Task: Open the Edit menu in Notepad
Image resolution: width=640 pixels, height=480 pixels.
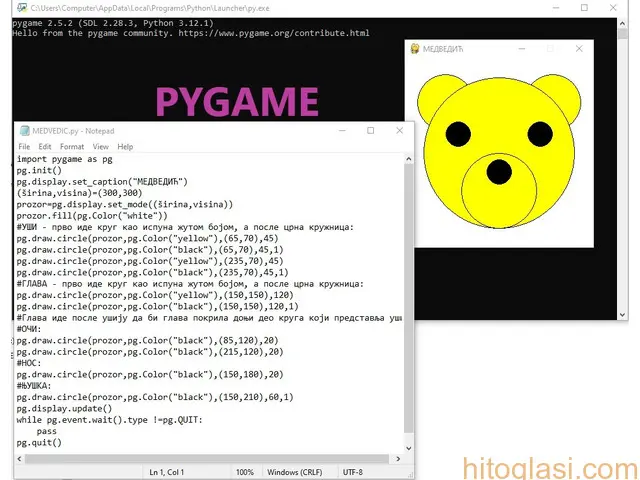Action: [45, 147]
